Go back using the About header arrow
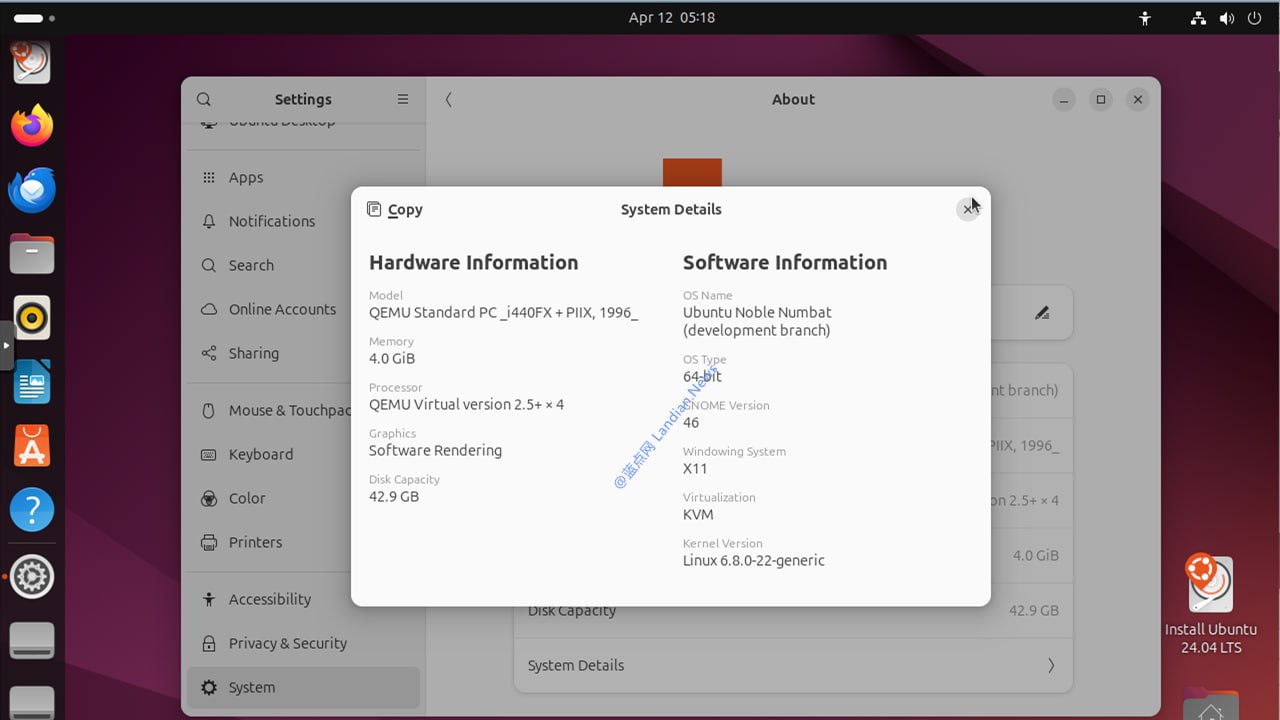The image size is (1280, 720). [x=448, y=99]
